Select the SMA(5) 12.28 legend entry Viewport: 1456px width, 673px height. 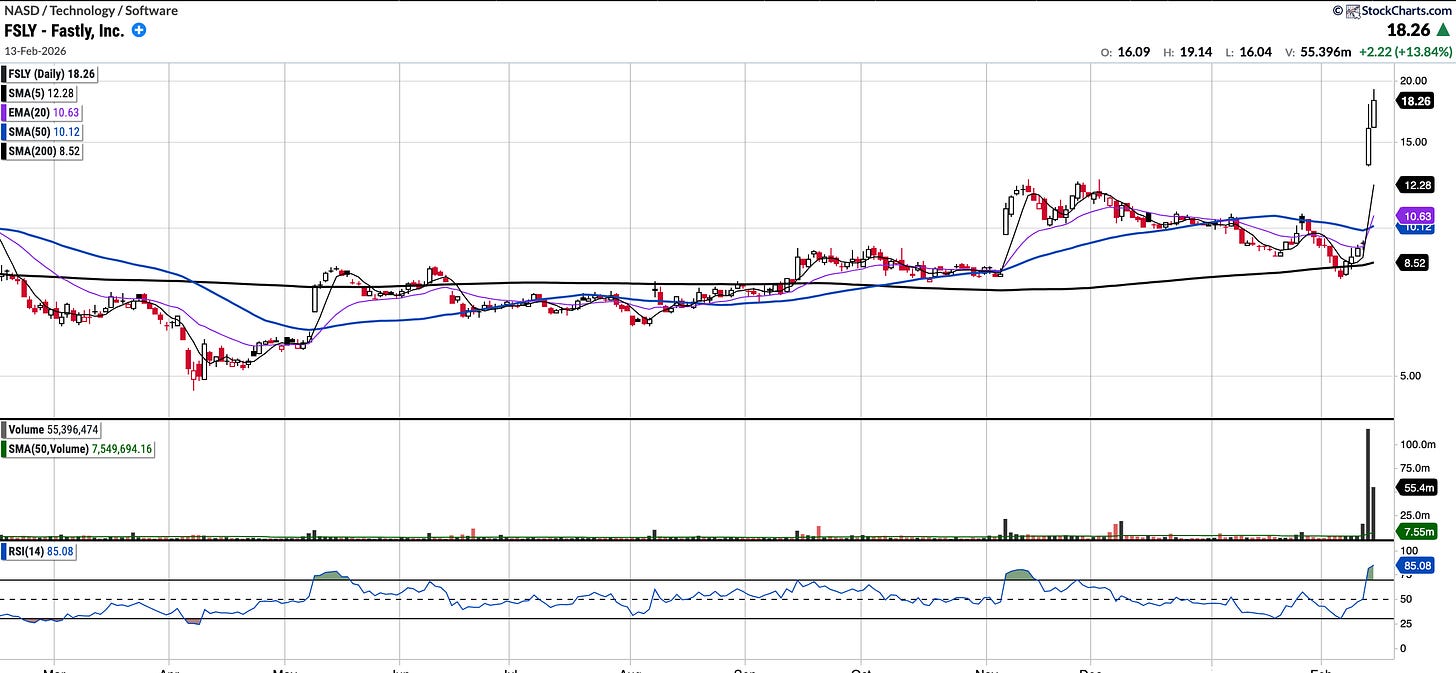(40, 93)
